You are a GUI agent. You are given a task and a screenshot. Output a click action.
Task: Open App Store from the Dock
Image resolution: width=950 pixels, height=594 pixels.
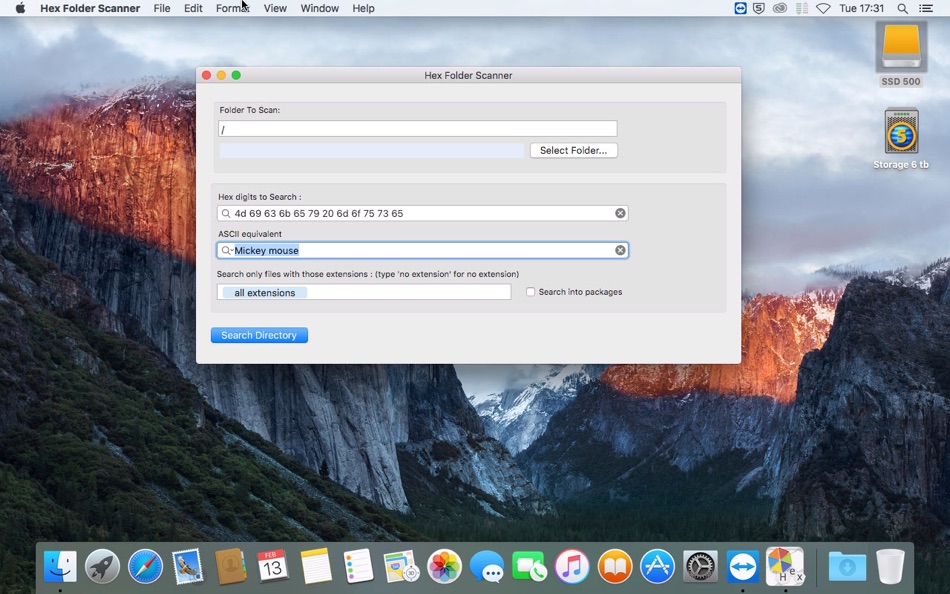(657, 566)
